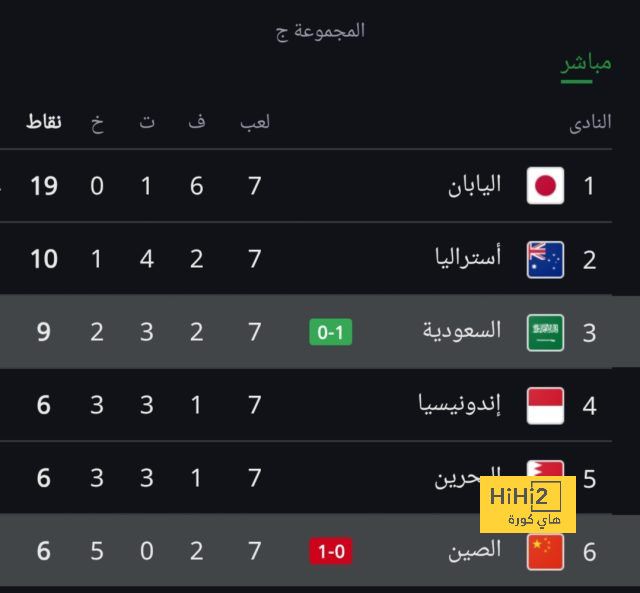Open the أستراليا team name
Viewport: 640px width, 593px height.
pyautogui.click(x=468, y=258)
